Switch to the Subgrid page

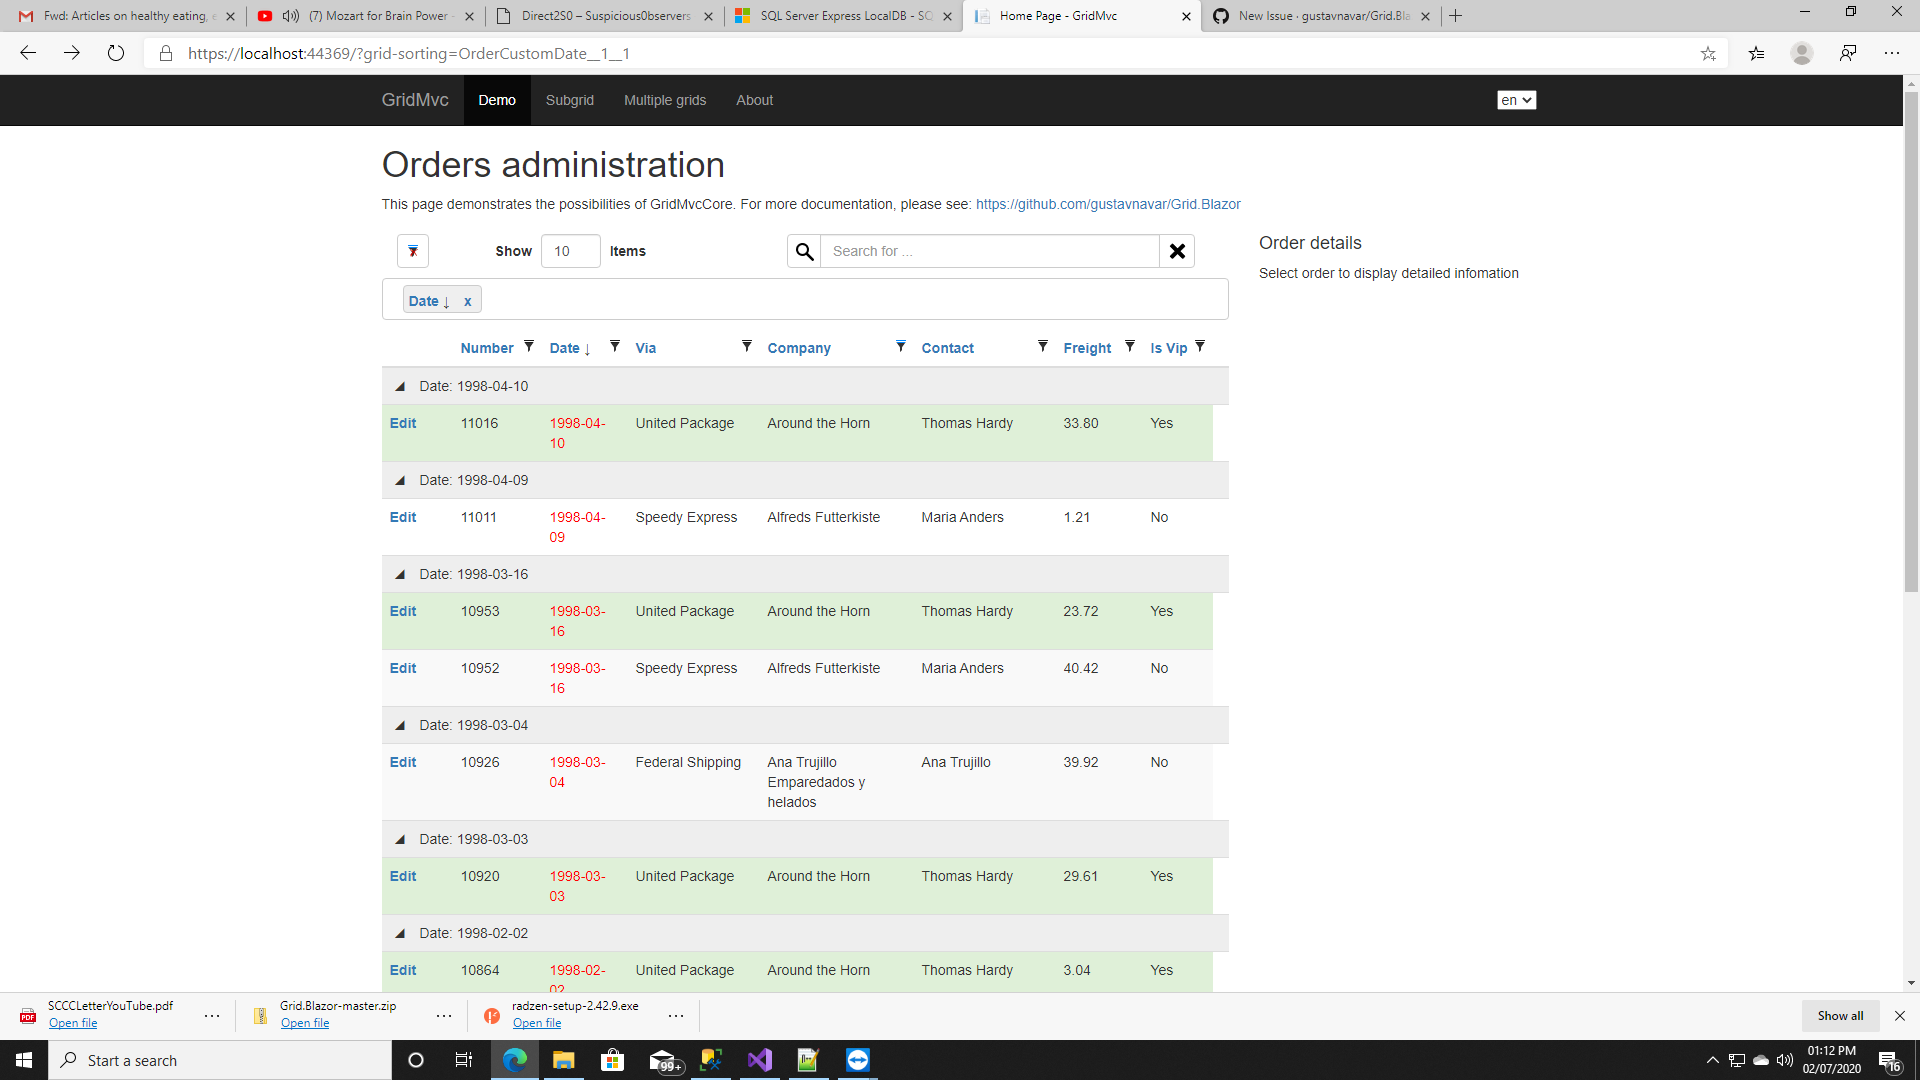(569, 100)
